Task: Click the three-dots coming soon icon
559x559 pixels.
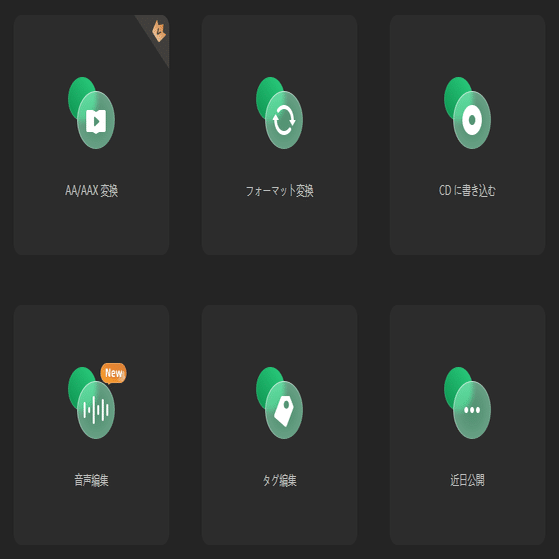Action: coord(467,403)
